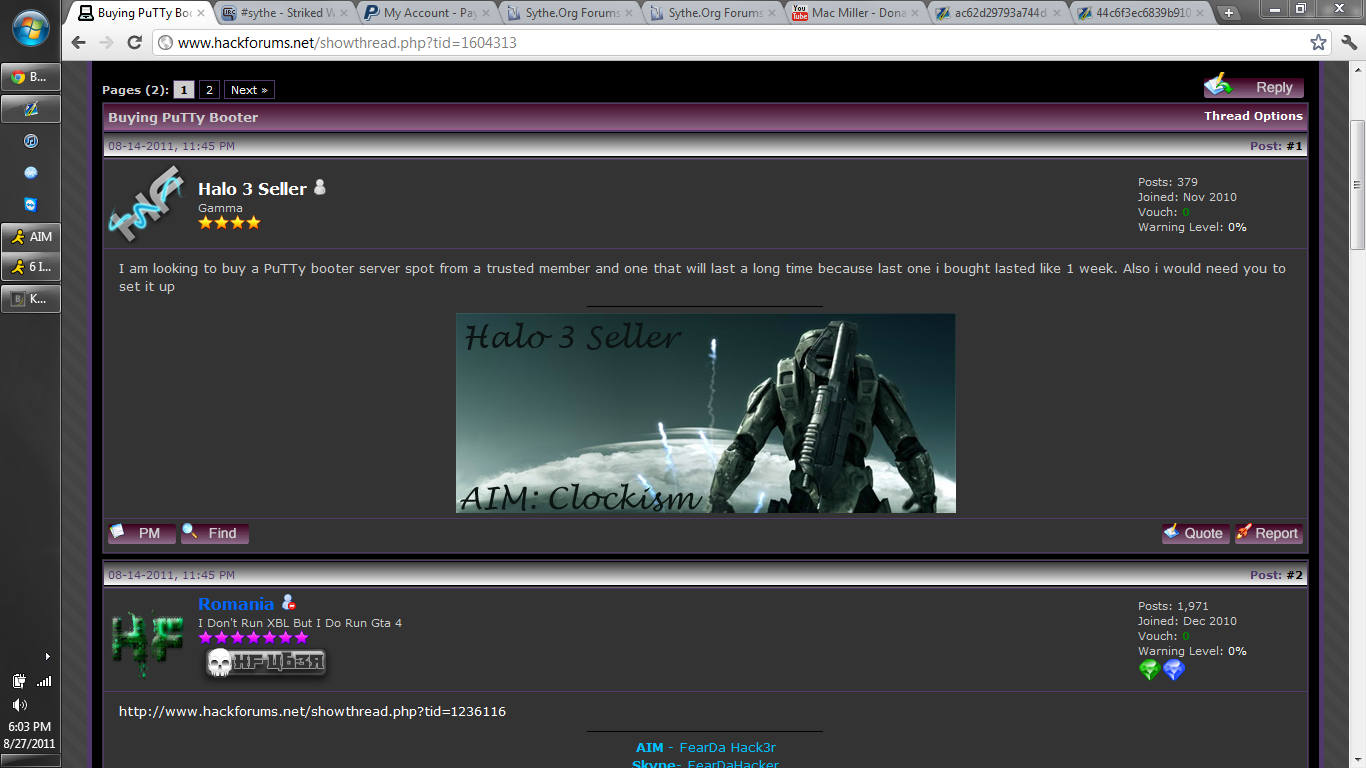The width and height of the screenshot is (1366, 768).
Task: Click the 'Gamma' user title text
Action: (x=220, y=208)
